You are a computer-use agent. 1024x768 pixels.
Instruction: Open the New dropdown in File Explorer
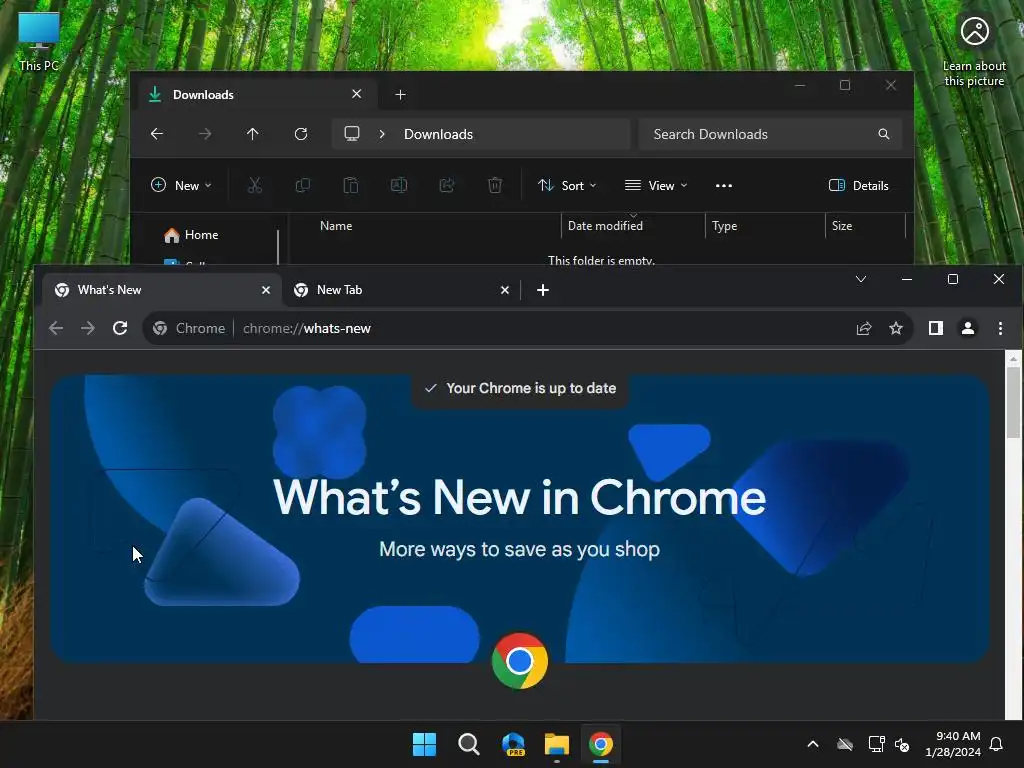point(181,185)
